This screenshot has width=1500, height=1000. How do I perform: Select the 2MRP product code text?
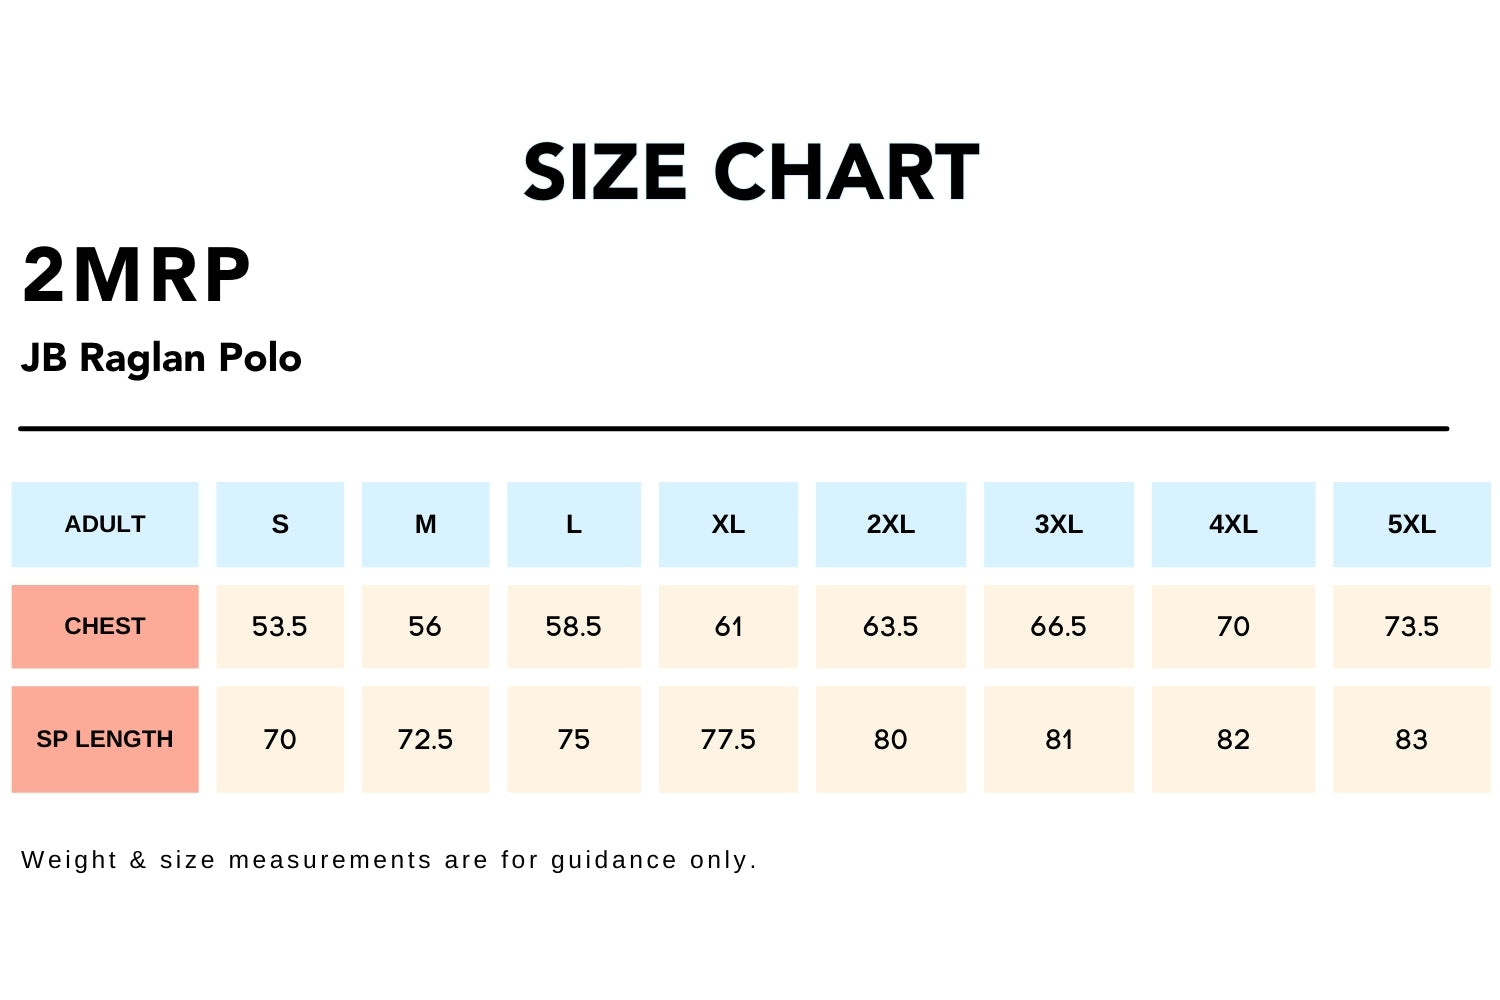(x=136, y=276)
